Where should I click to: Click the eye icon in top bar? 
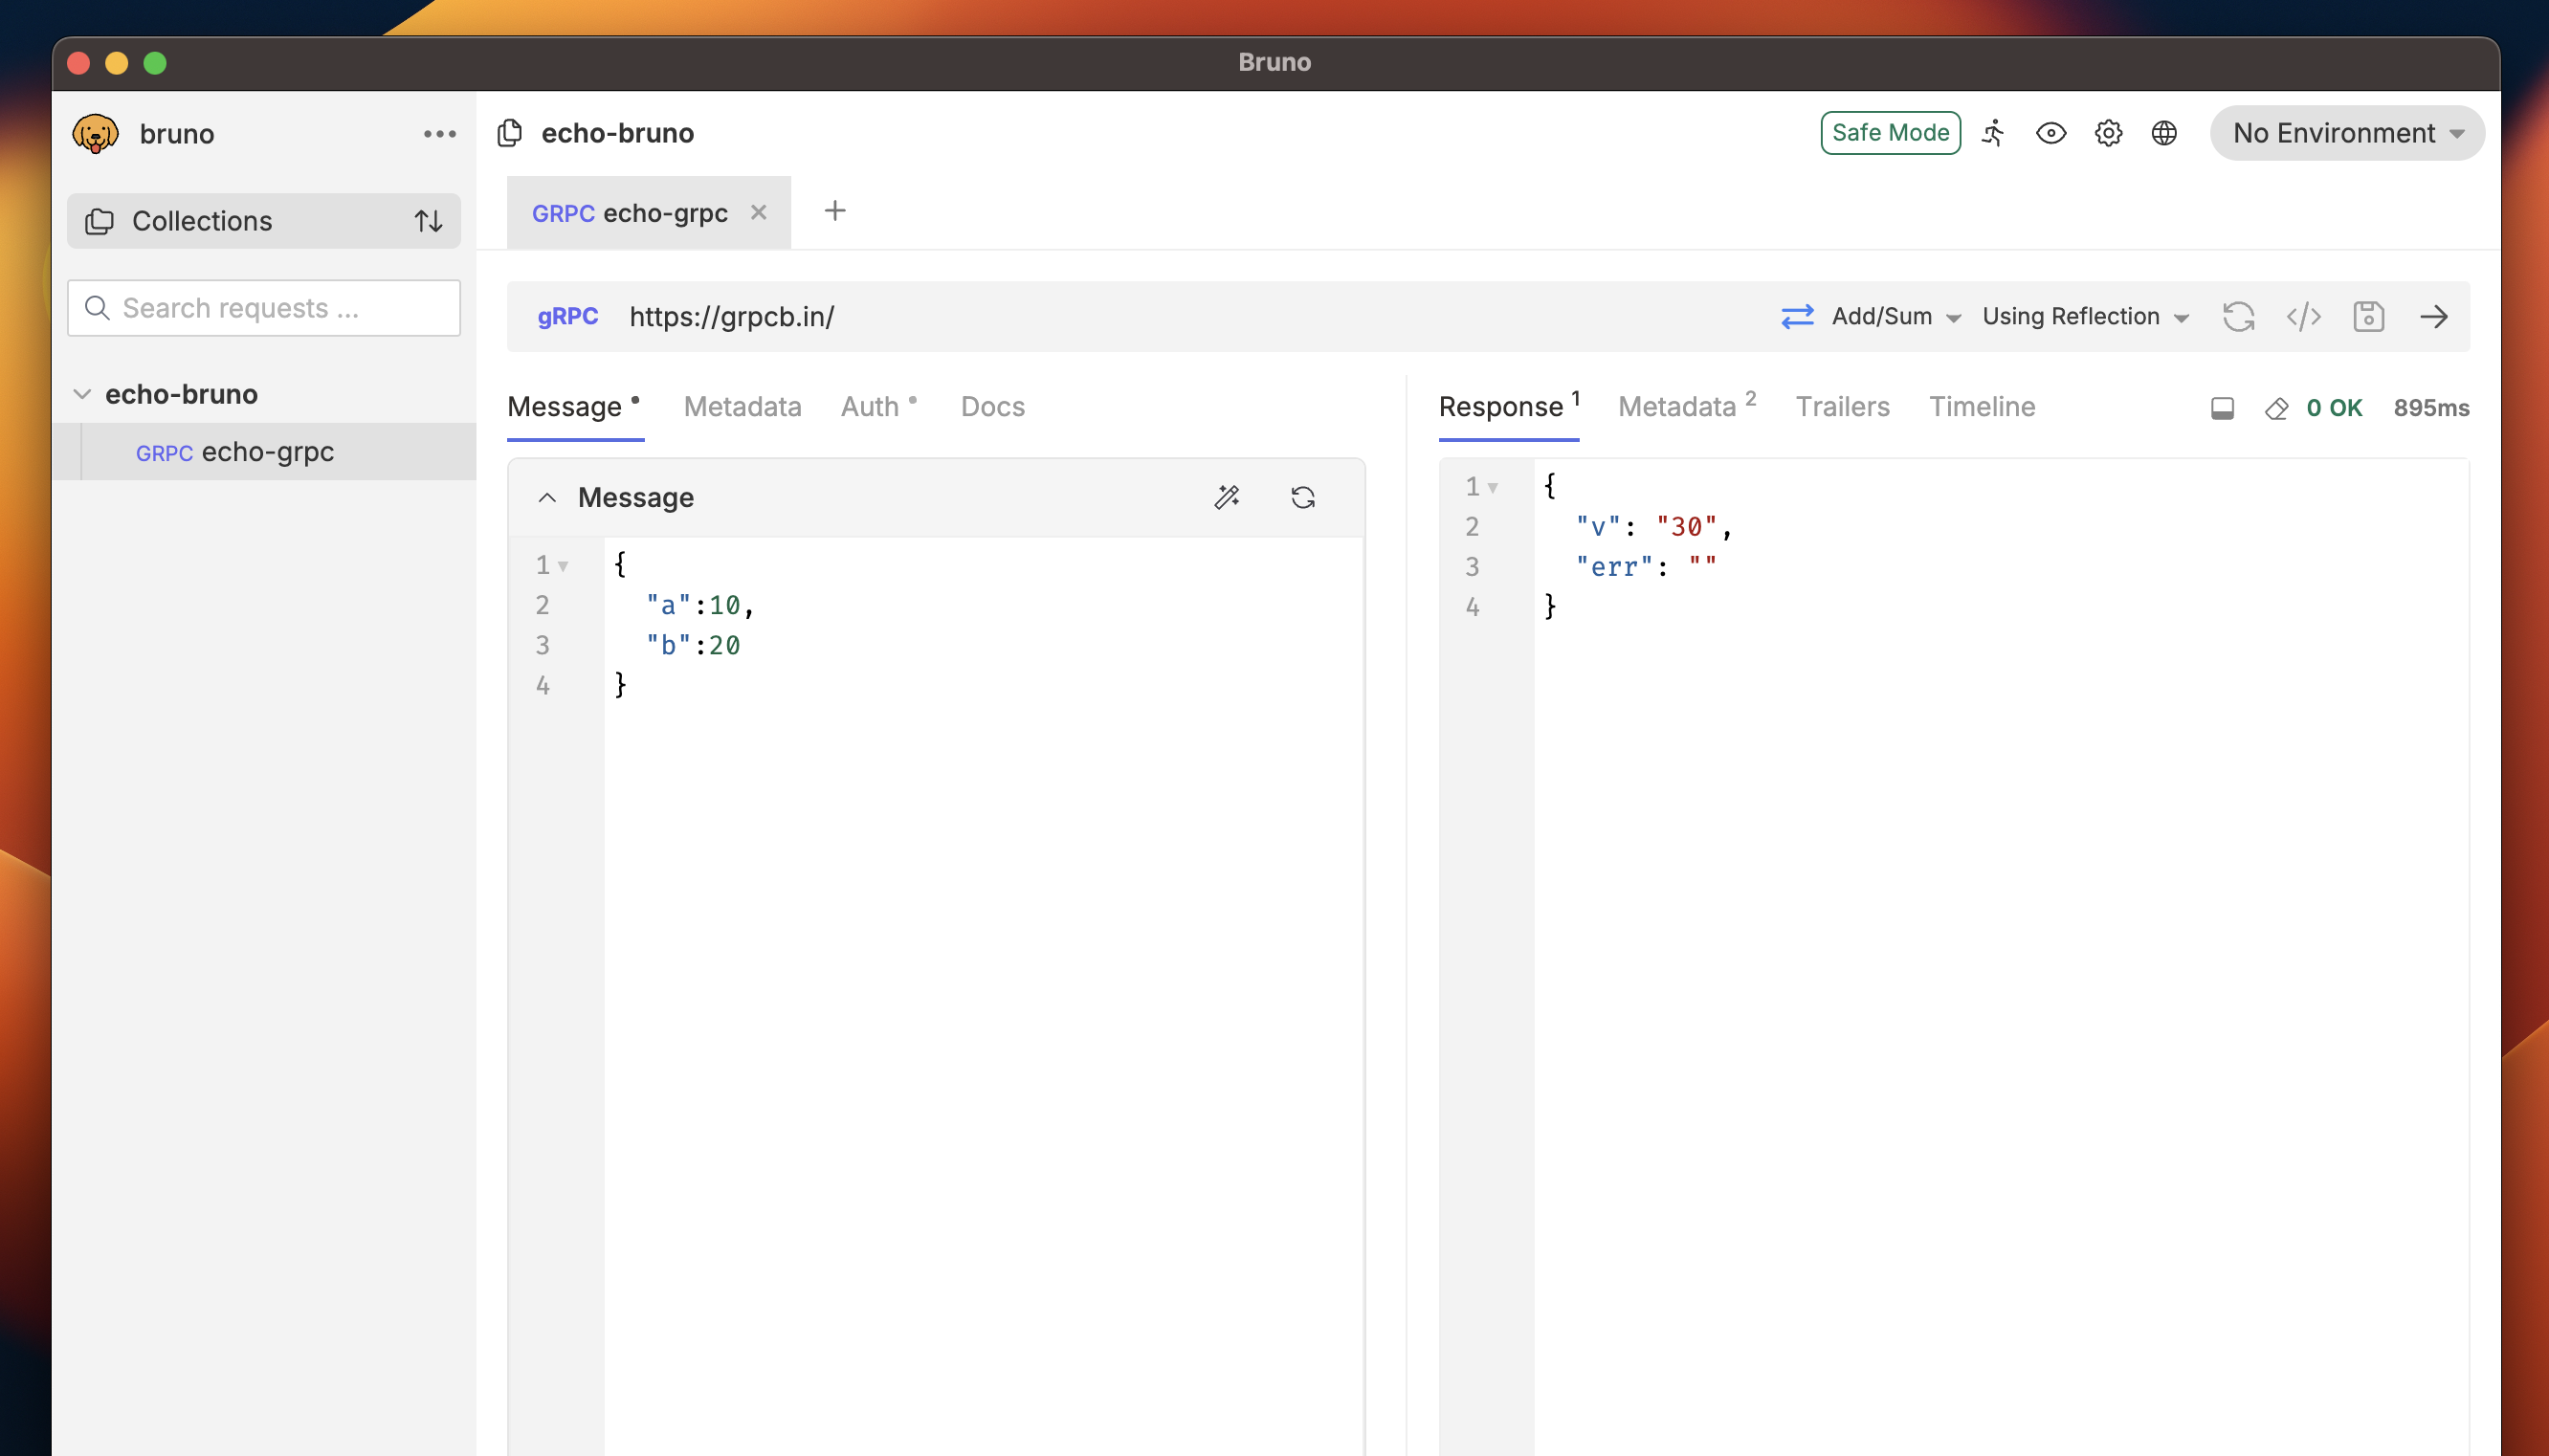[x=2050, y=133]
